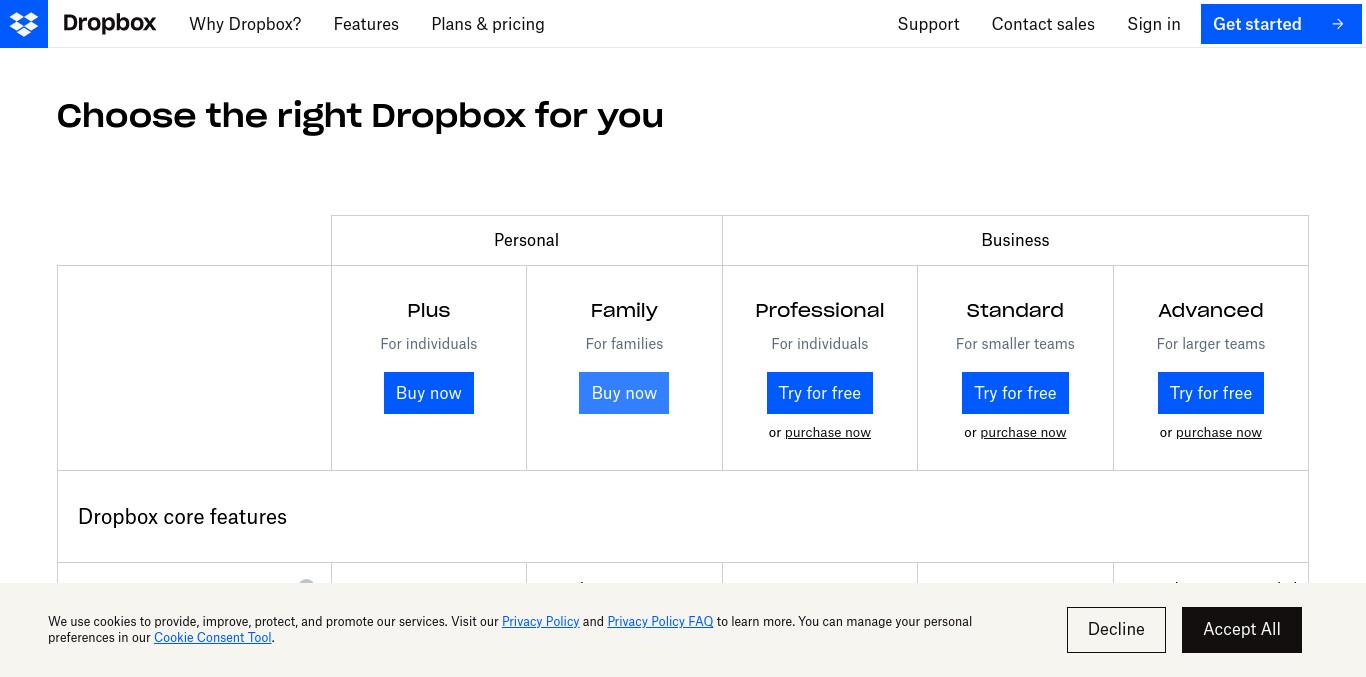
Task: Click the Dropbox box logo icon
Action: coord(24,24)
